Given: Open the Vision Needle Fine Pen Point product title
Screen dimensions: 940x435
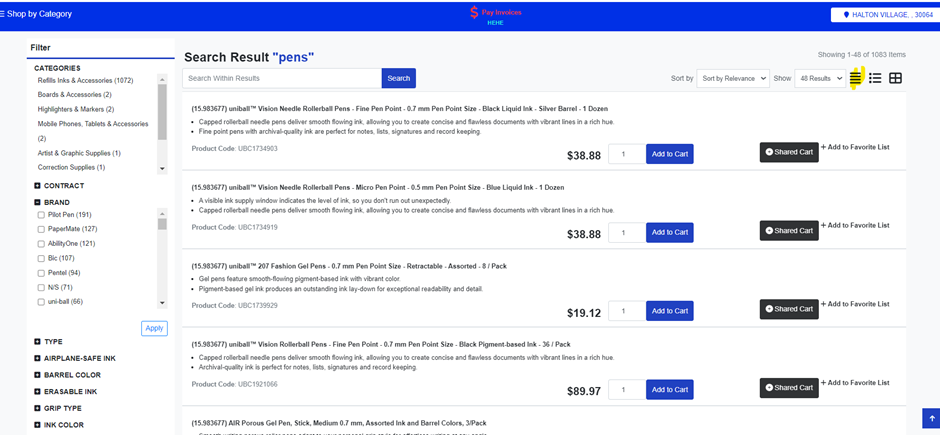Looking at the screenshot, I should pyautogui.click(x=399, y=109).
